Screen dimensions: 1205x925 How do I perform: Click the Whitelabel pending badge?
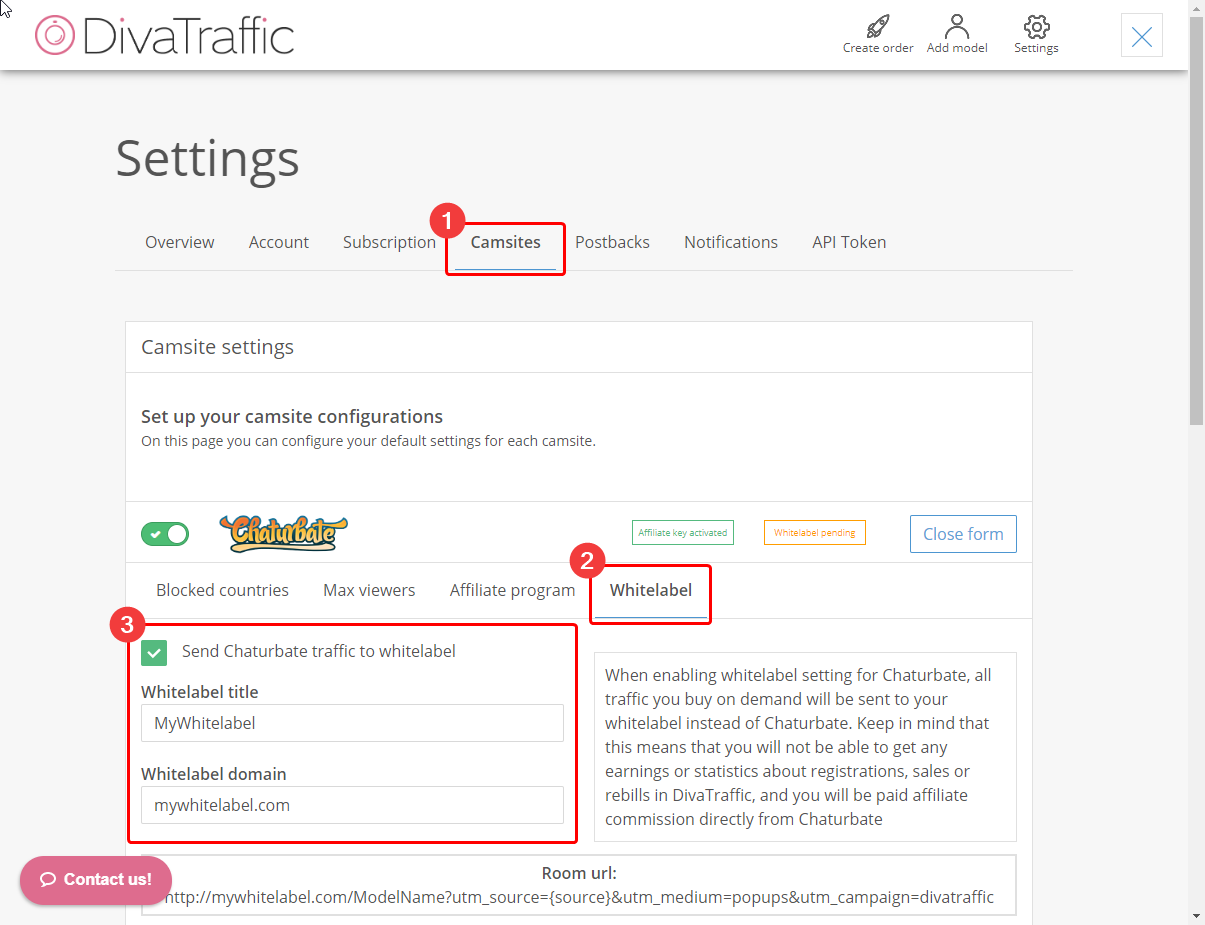coord(815,533)
